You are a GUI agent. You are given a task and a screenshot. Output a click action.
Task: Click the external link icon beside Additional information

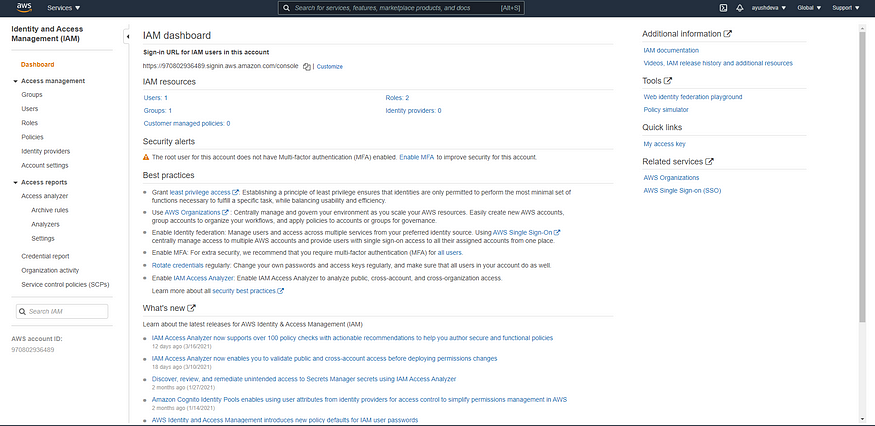[728, 33]
